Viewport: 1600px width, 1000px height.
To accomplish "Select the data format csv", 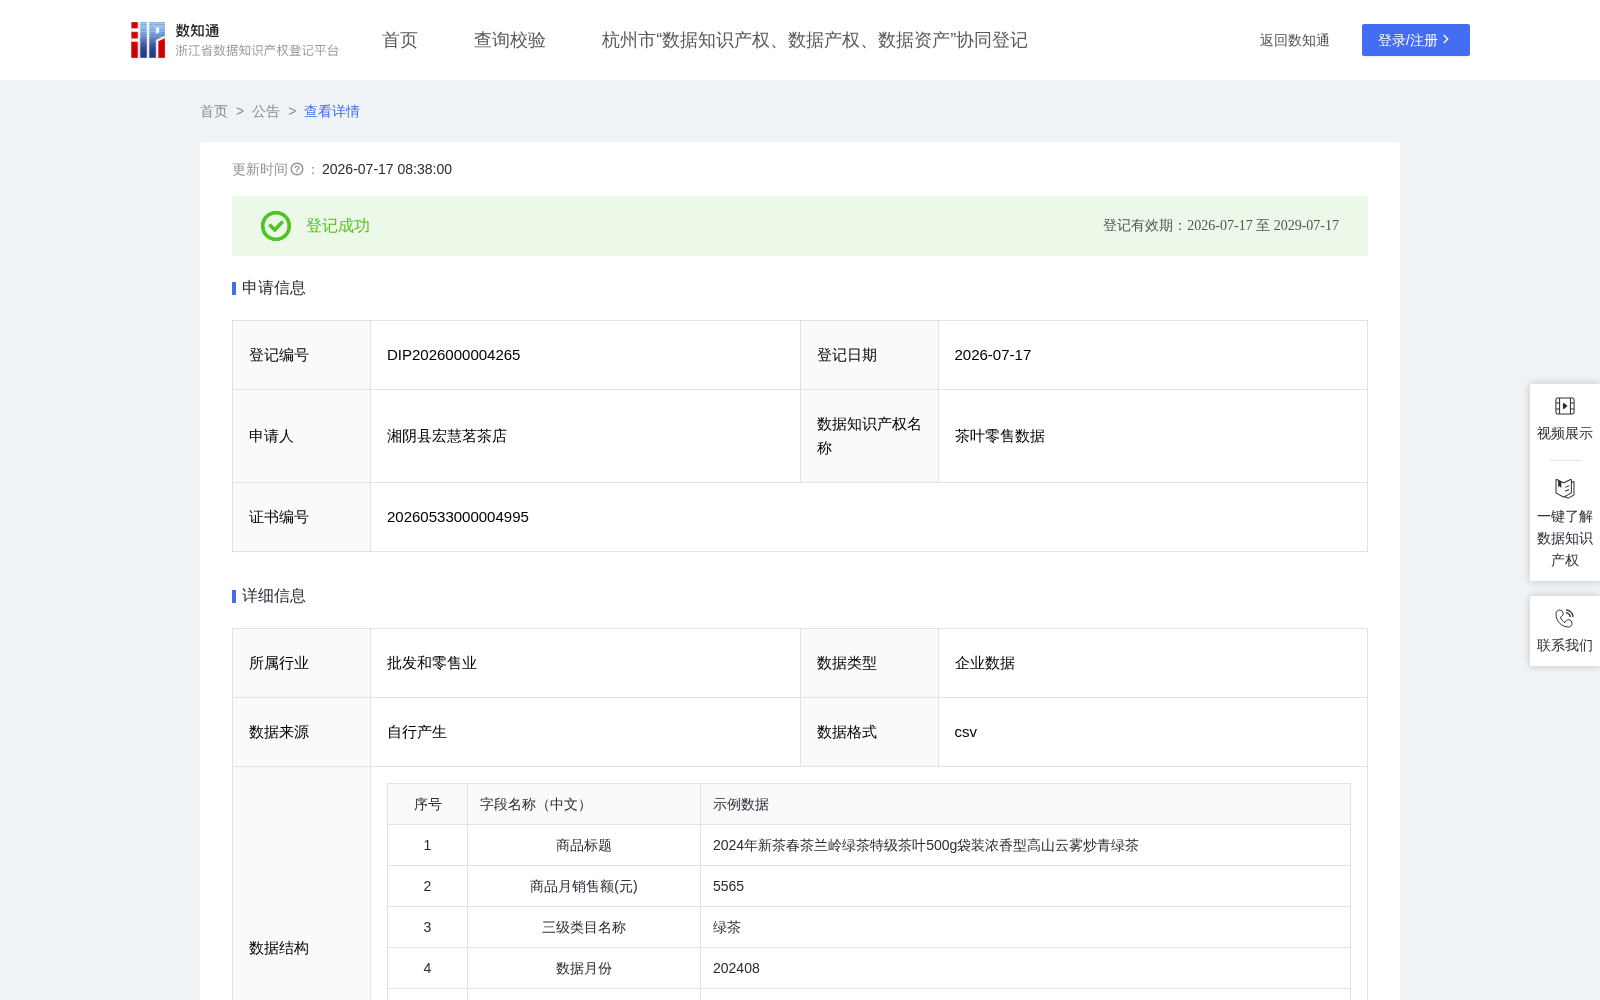I will click(966, 732).
